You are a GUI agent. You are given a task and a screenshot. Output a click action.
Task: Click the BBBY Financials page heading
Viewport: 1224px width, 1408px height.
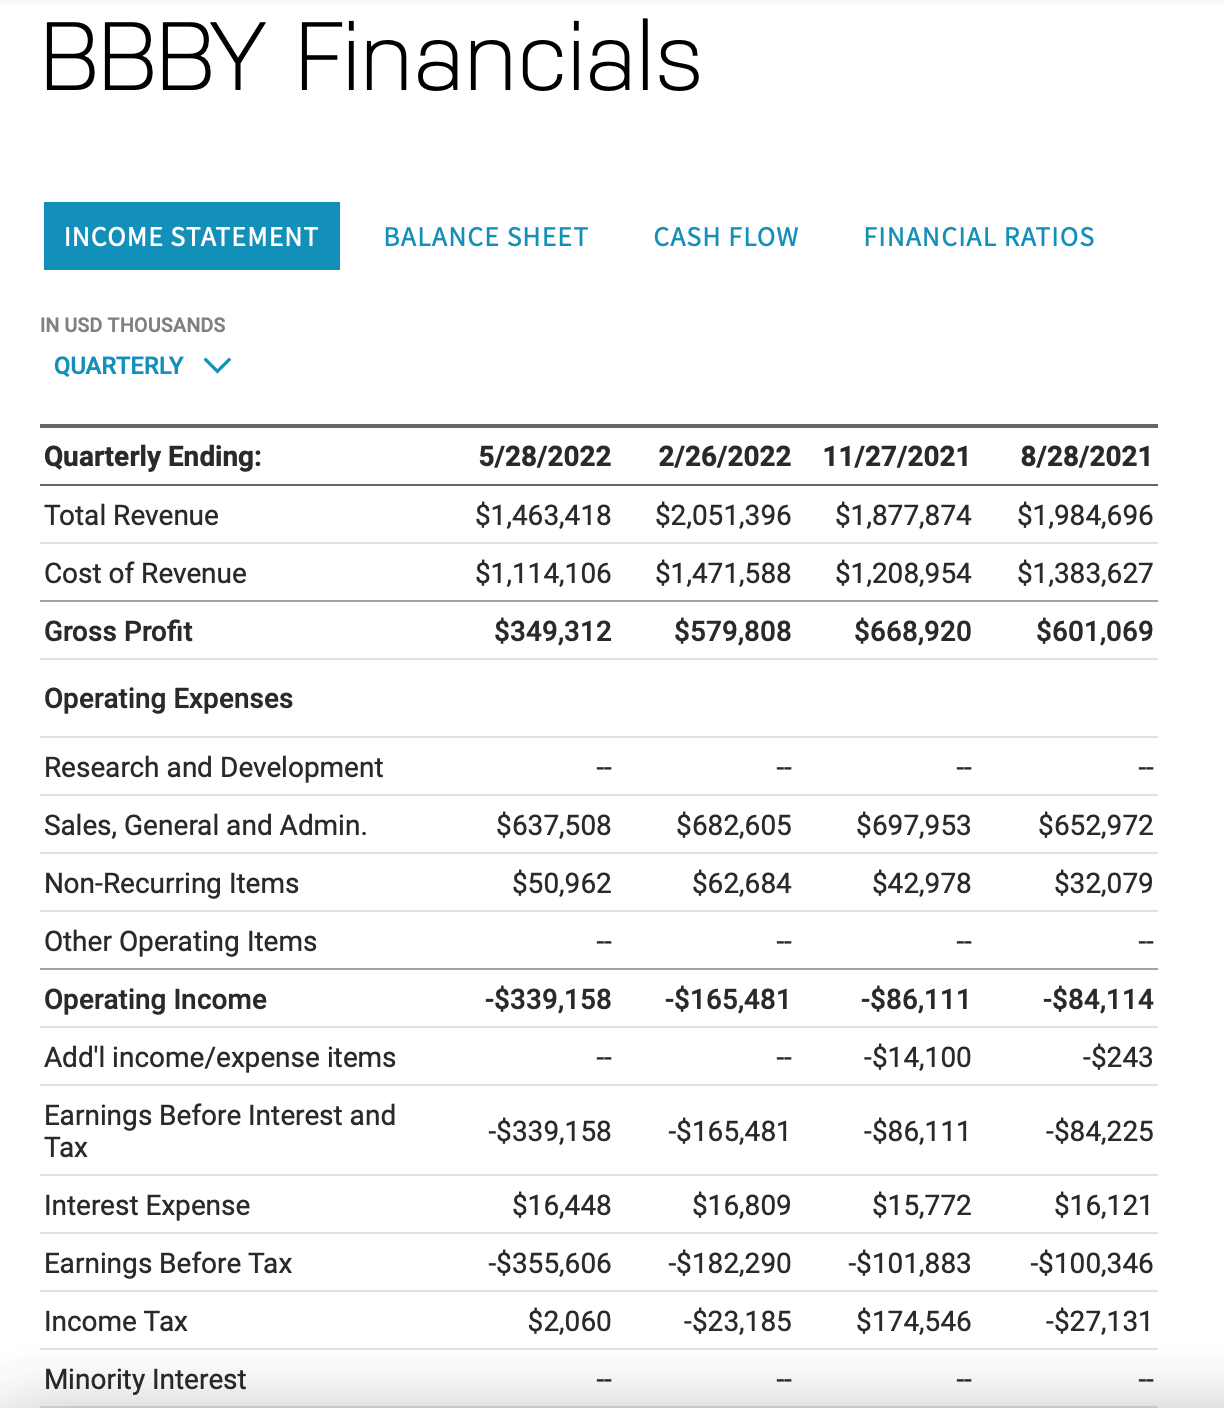pos(371,58)
